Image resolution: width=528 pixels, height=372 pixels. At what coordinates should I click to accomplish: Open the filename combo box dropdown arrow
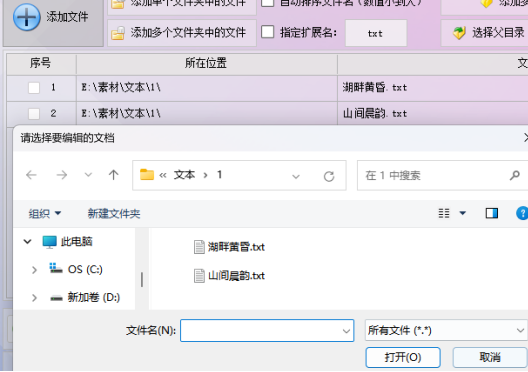pos(346,331)
